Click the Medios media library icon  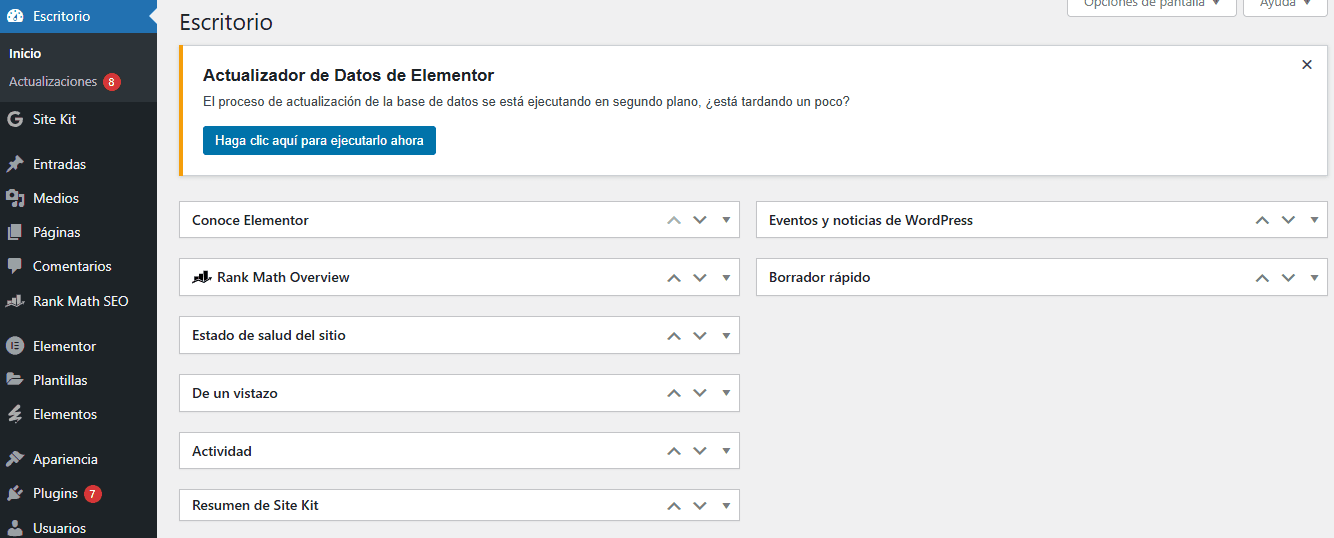(x=15, y=198)
